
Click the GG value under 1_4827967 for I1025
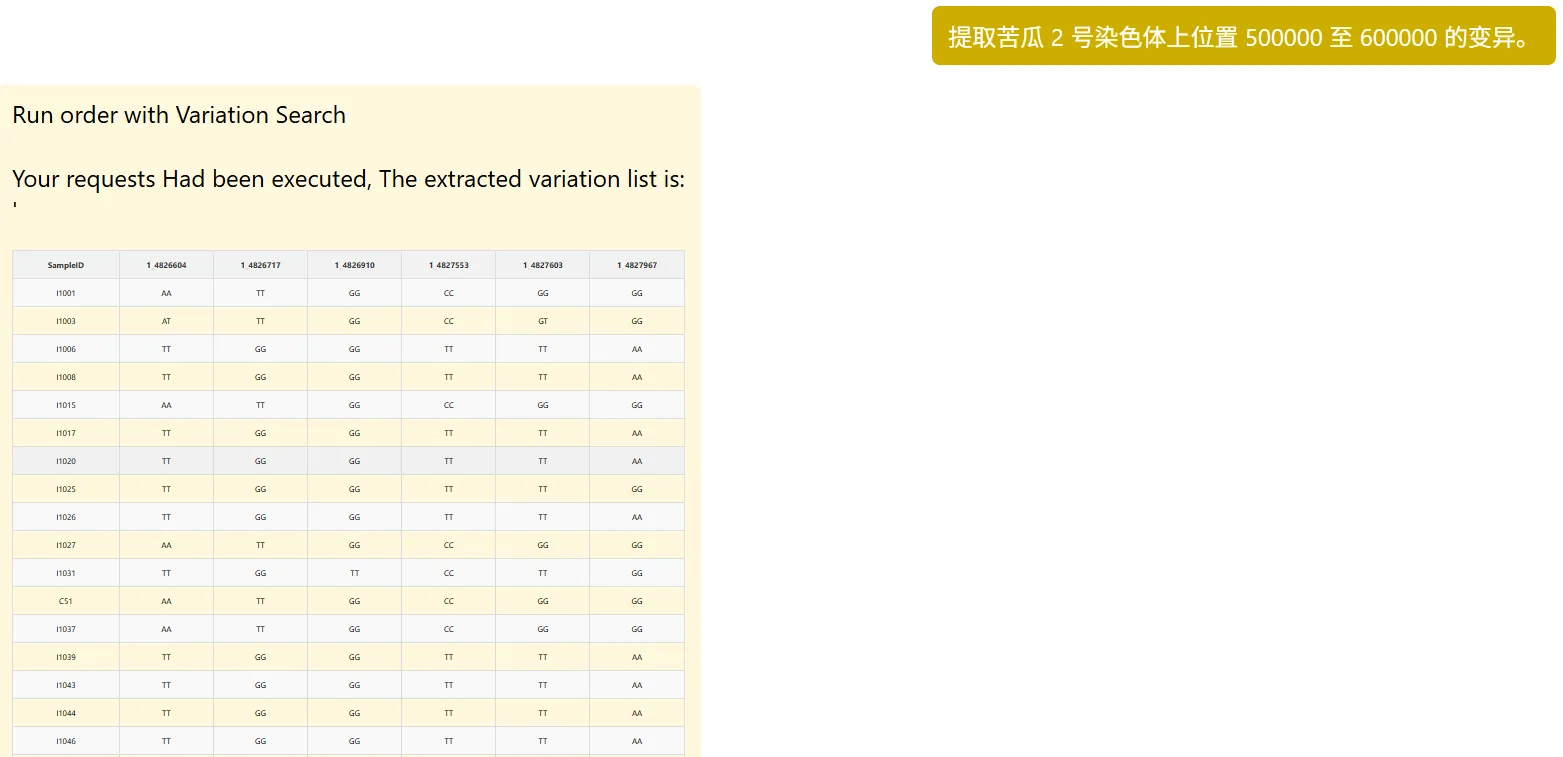(x=637, y=489)
